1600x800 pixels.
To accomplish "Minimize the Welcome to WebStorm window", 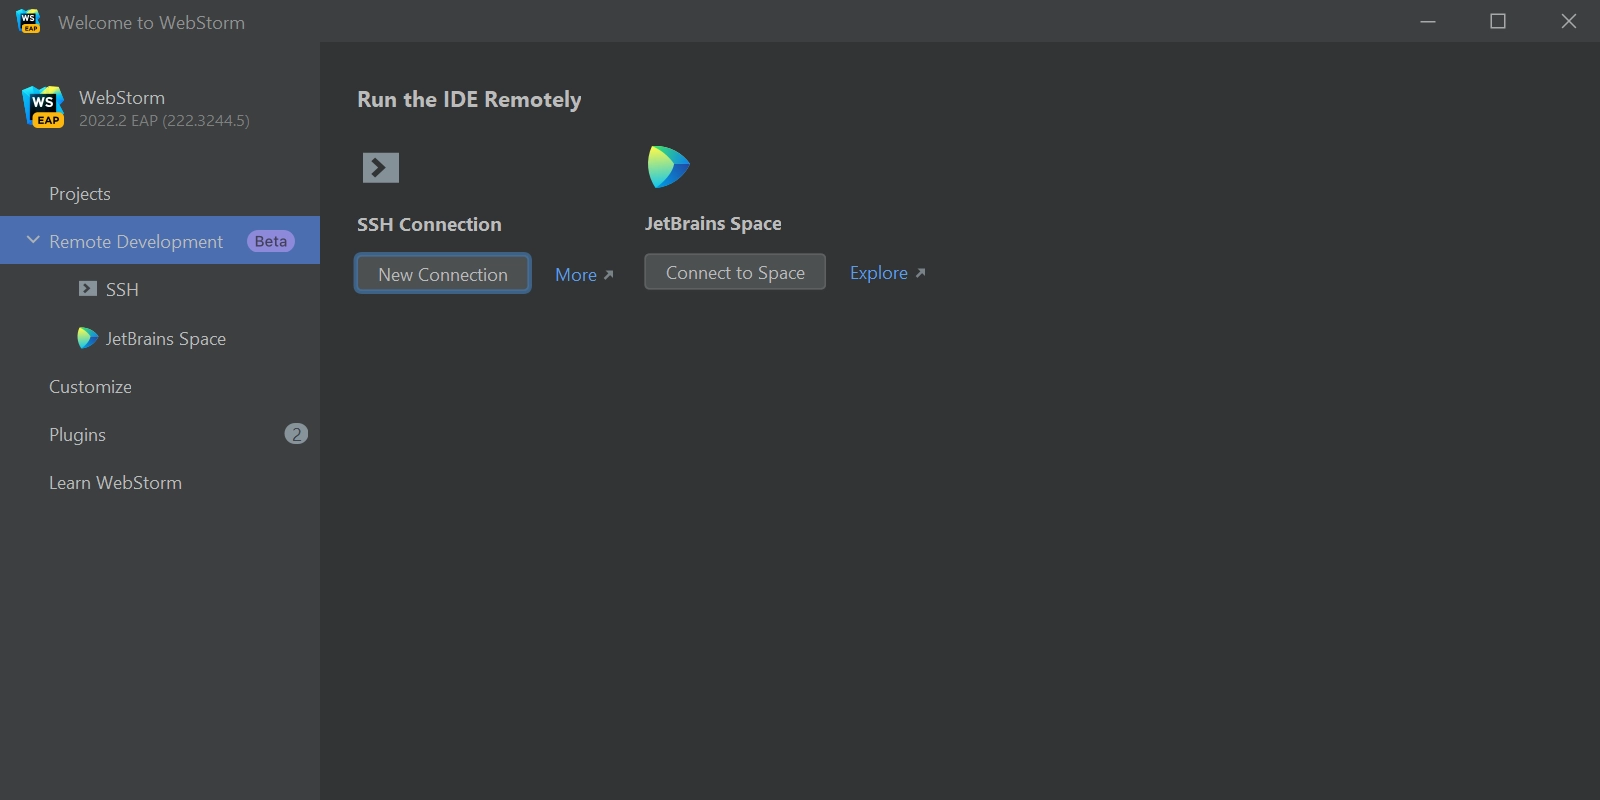I will [1428, 21].
